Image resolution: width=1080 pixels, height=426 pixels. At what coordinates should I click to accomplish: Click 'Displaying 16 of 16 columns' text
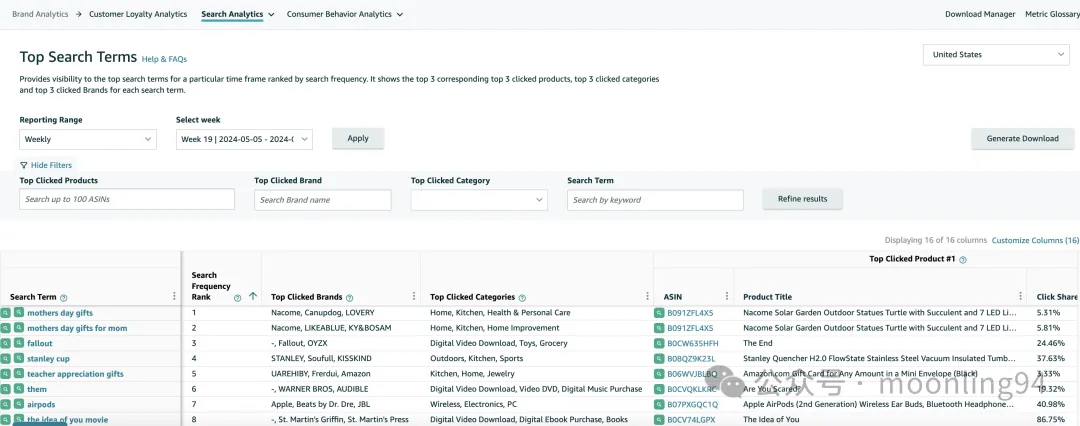click(x=936, y=241)
